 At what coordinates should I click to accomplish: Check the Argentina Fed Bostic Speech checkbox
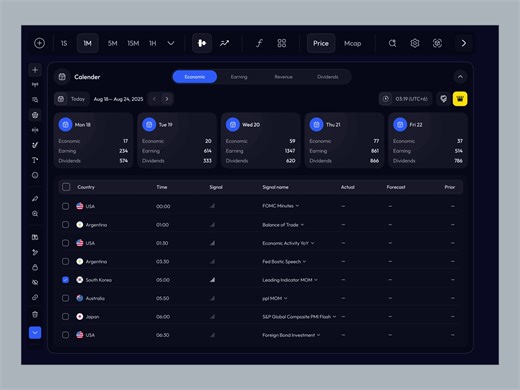point(65,261)
